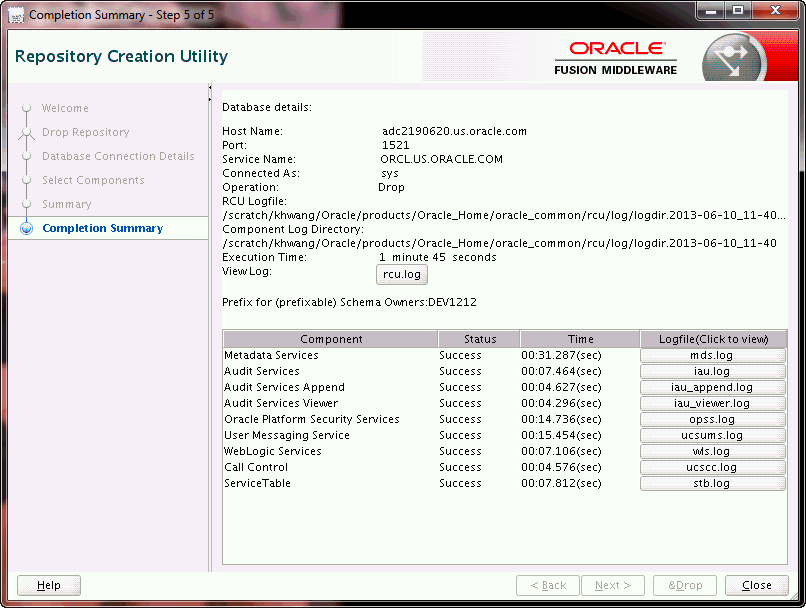Click the Welcome step node icon
This screenshot has height=608, width=806.
click(x=27, y=108)
